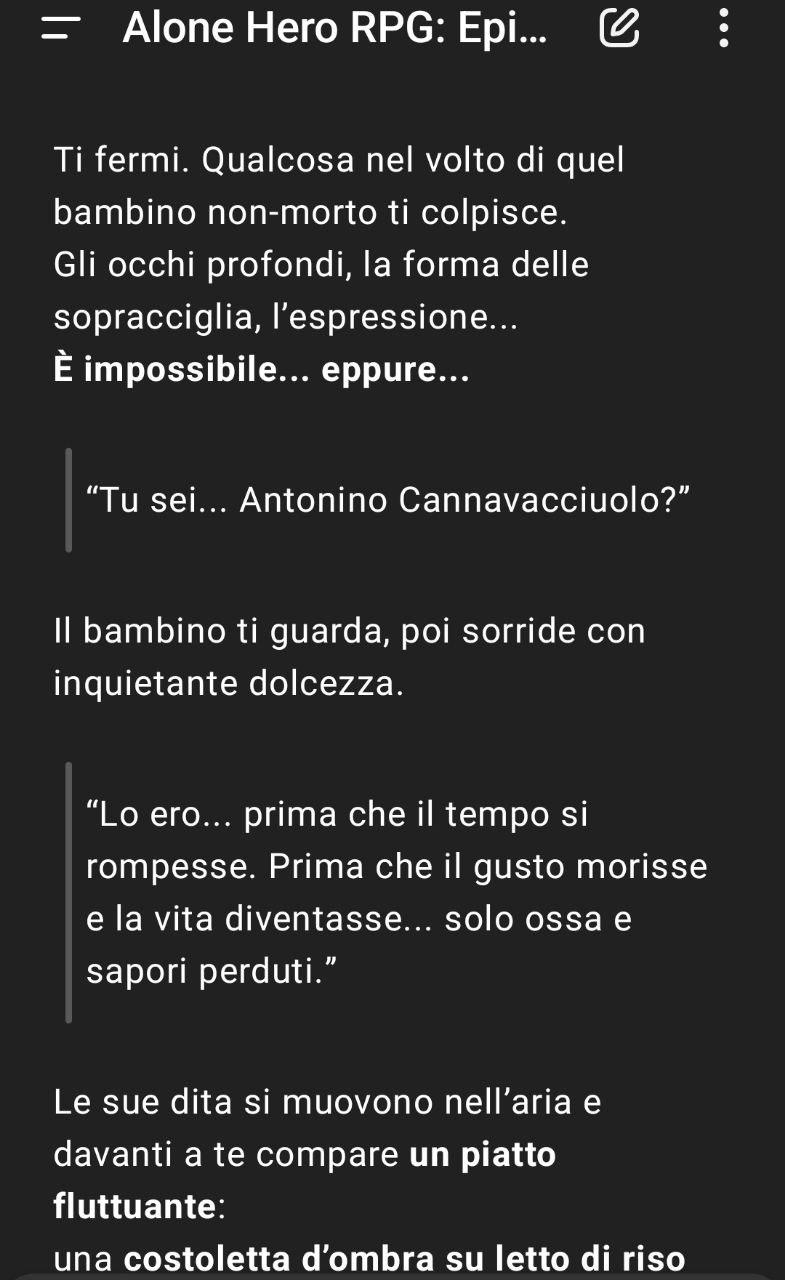Image resolution: width=785 pixels, height=1280 pixels.
Task: Tap the line "sopracciglia, l'espressione..."
Action: click(285, 318)
